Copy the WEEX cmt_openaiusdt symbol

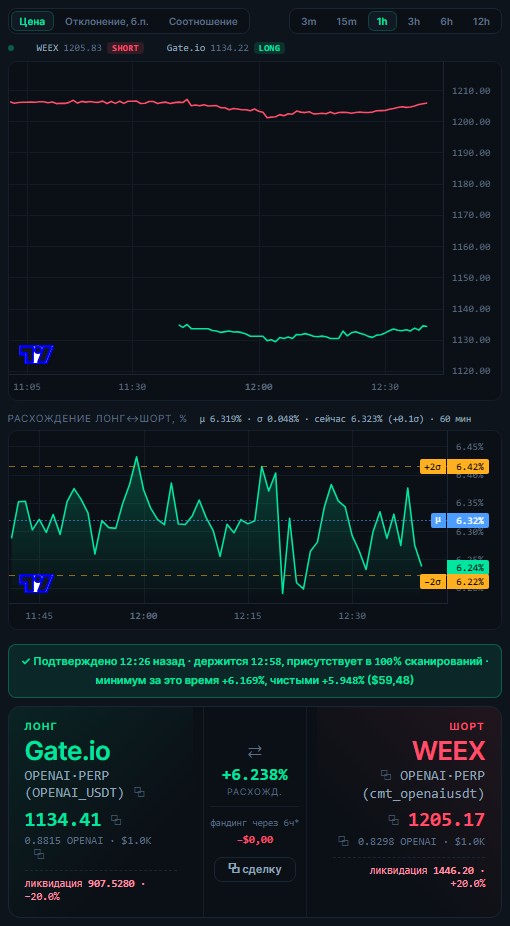pyautogui.click(x=386, y=774)
